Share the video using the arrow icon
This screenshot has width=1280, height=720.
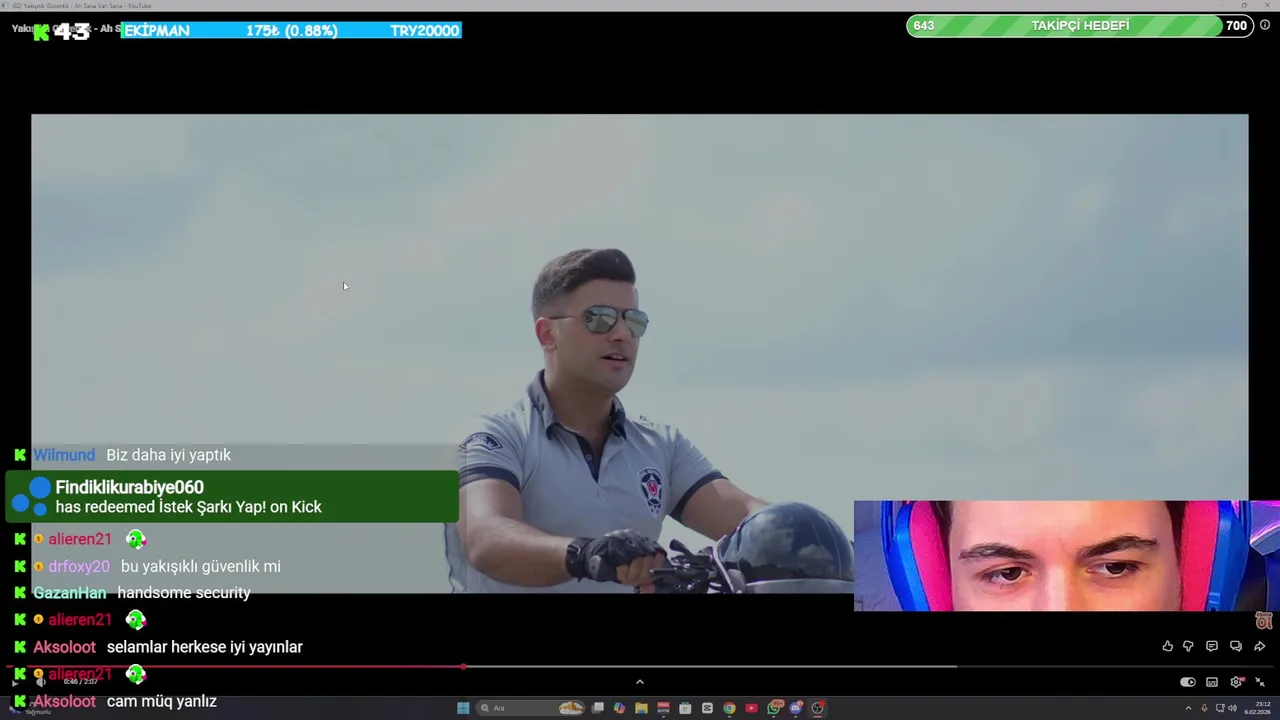[1260, 646]
